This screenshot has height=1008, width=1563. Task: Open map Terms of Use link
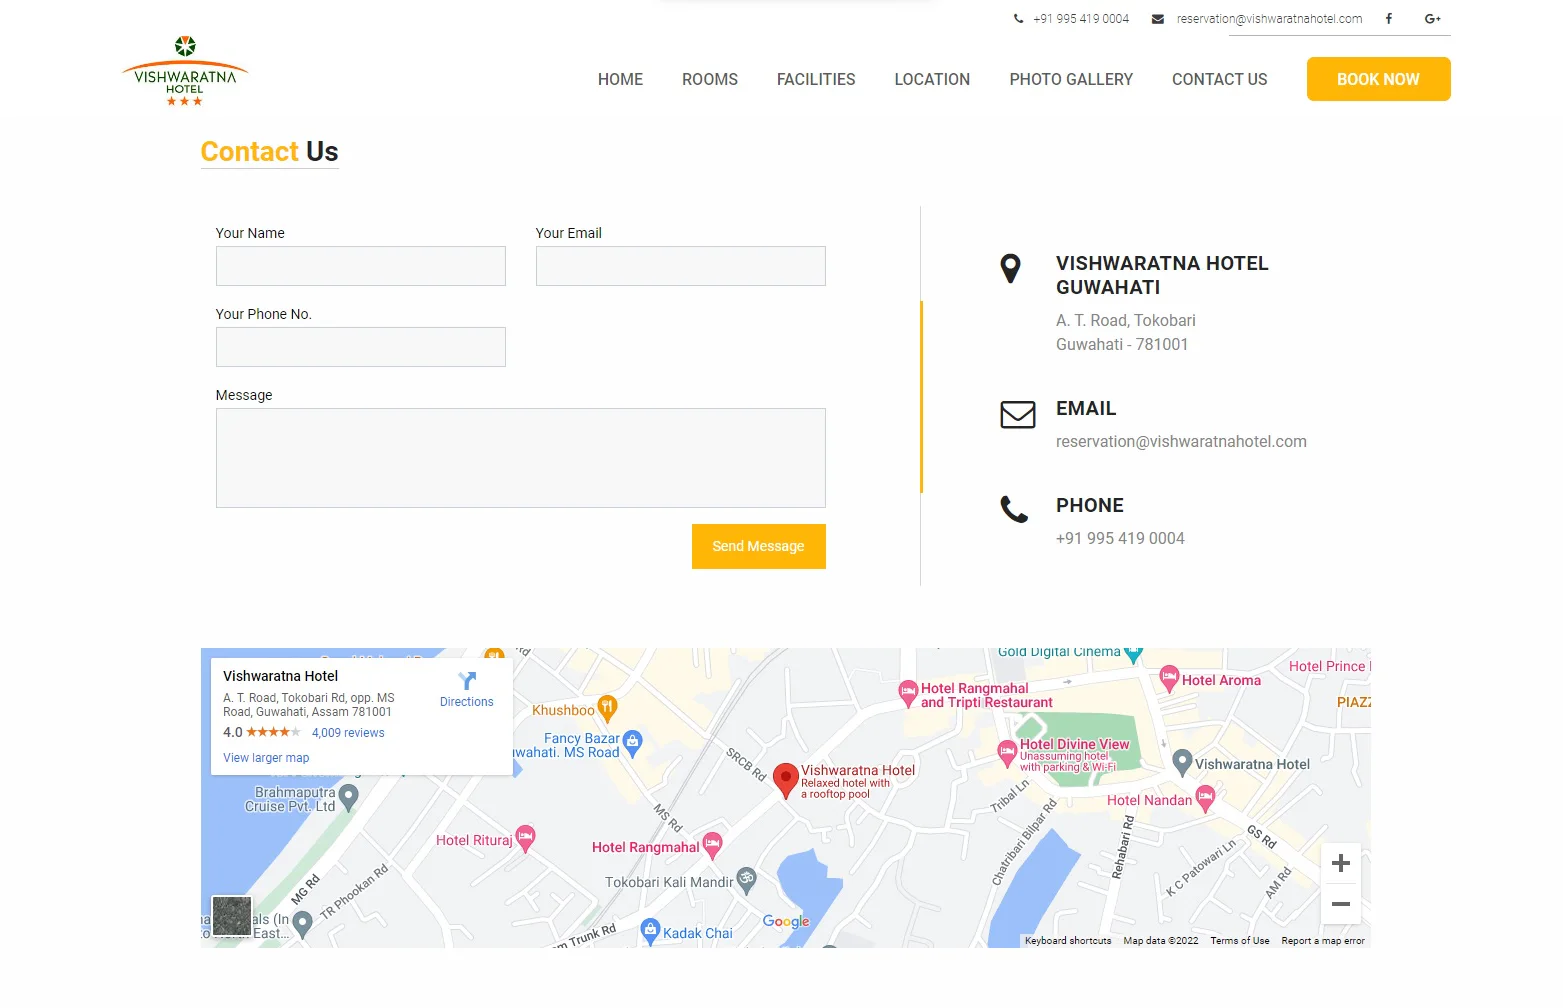[1240, 941]
